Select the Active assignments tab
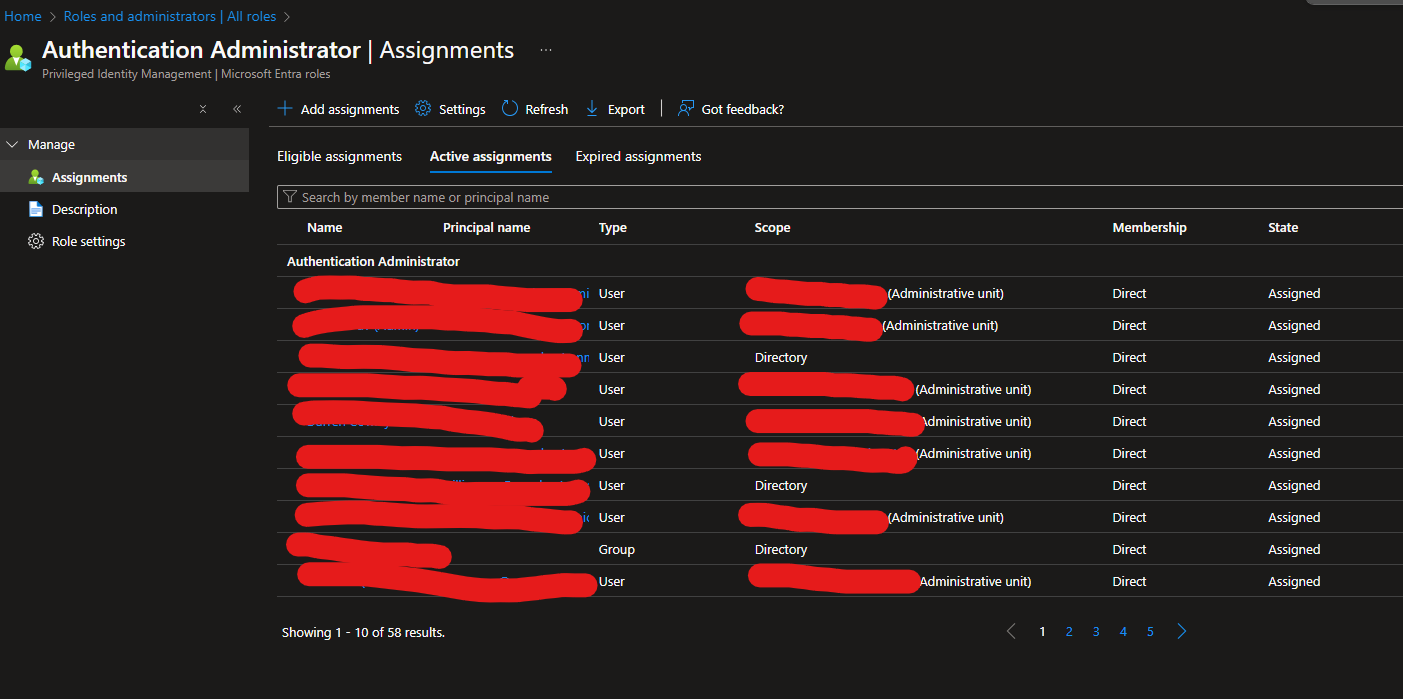This screenshot has width=1403, height=699. (490, 156)
